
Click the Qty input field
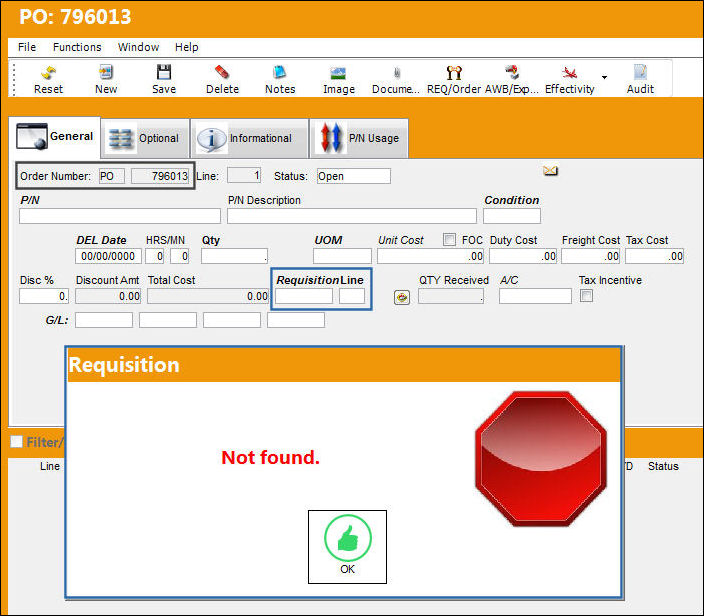[x=234, y=256]
